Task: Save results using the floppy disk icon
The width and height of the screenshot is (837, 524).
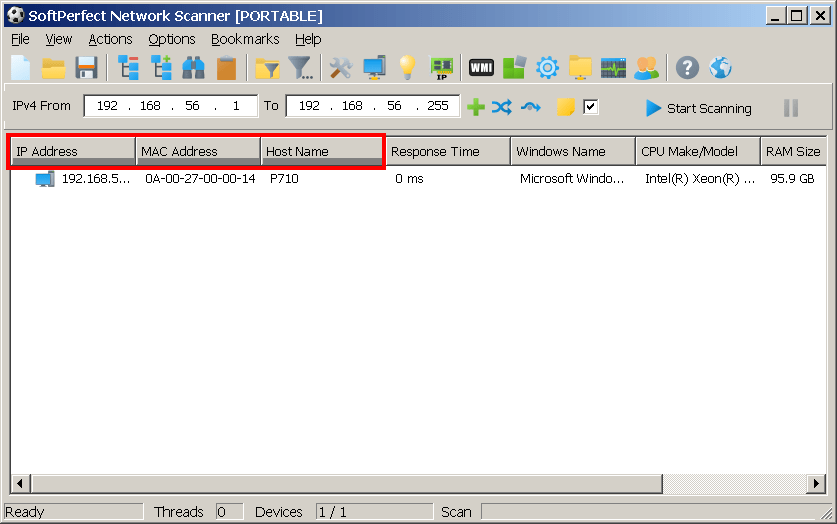Action: click(86, 68)
